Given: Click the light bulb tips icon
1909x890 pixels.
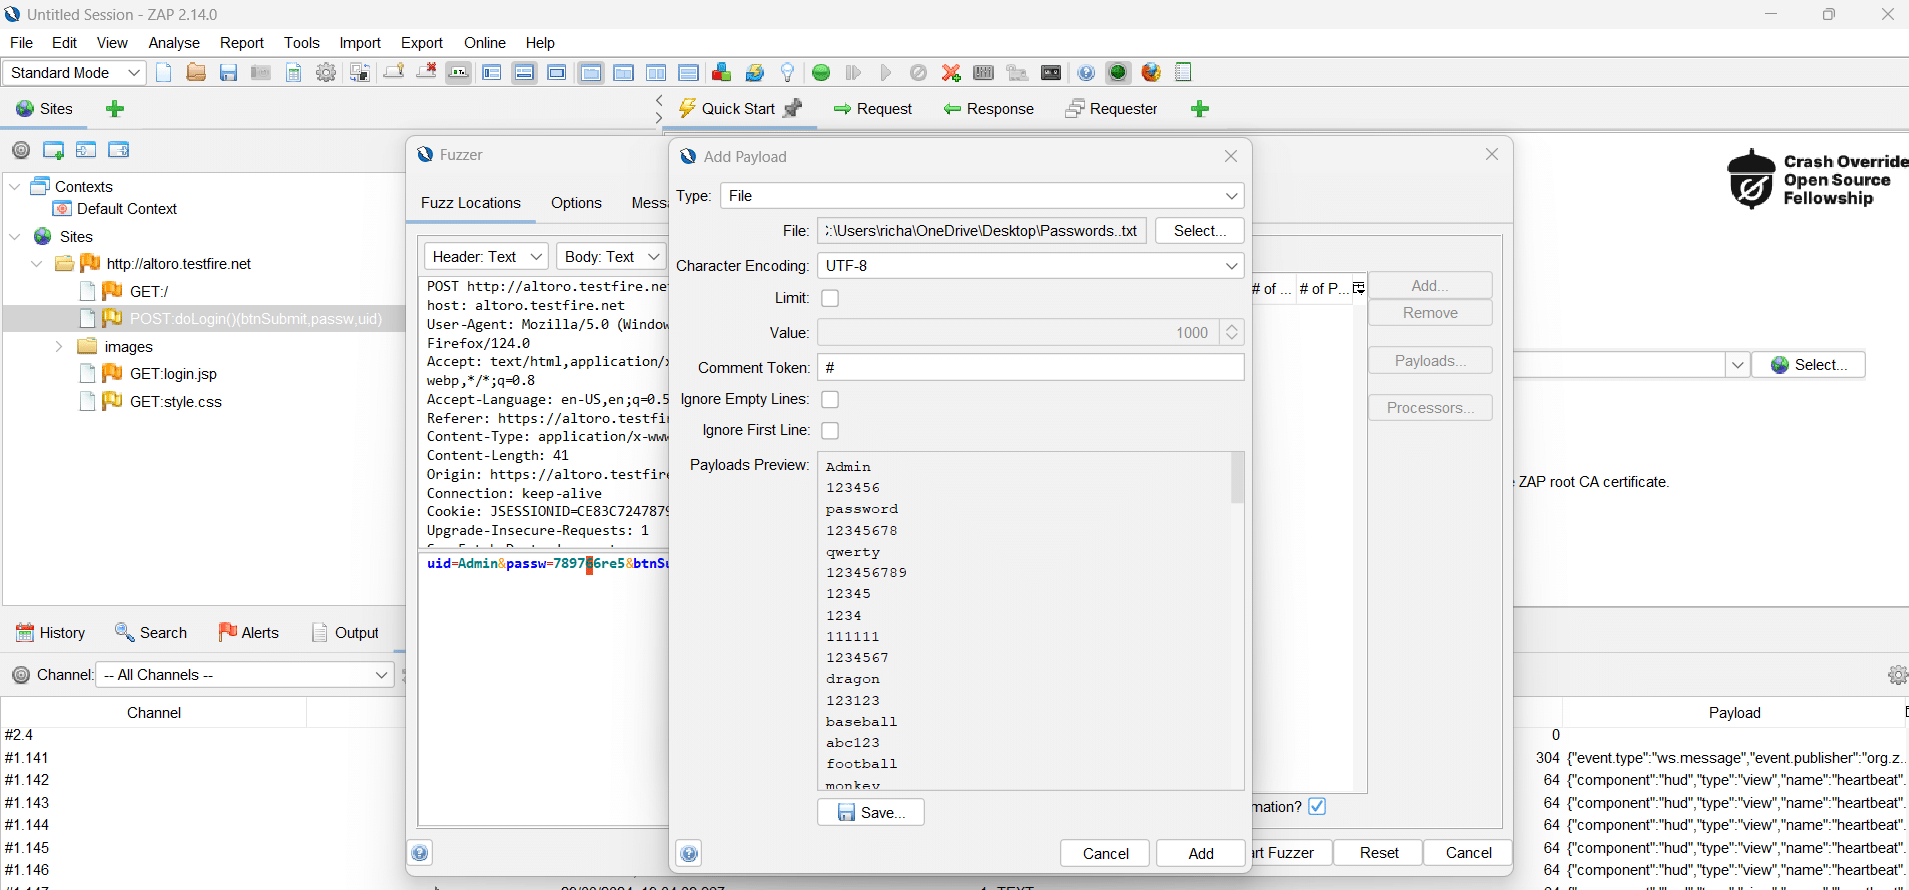Looking at the screenshot, I should click(788, 72).
